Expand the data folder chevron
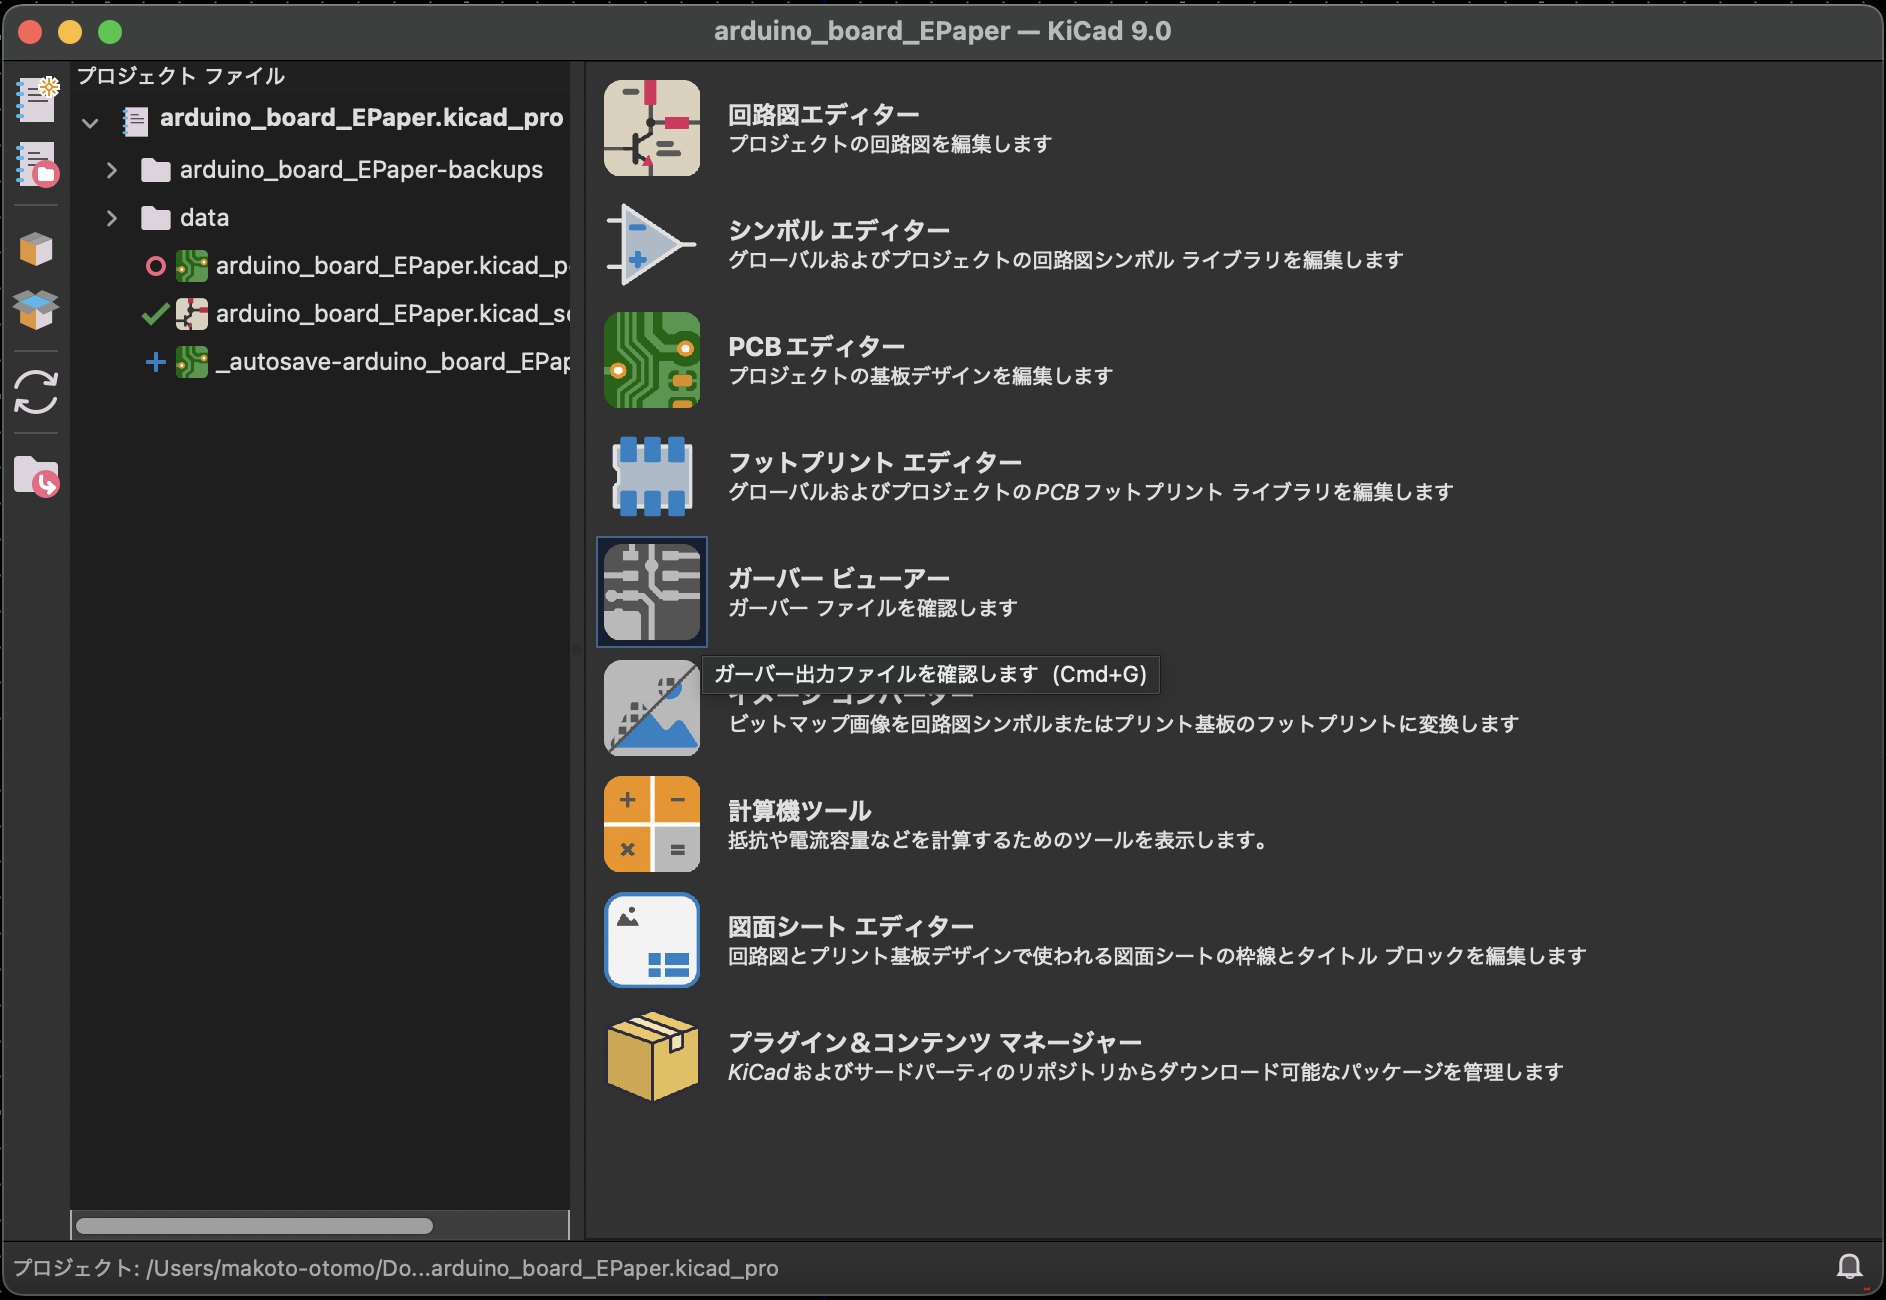The height and width of the screenshot is (1300, 1886). tap(112, 218)
